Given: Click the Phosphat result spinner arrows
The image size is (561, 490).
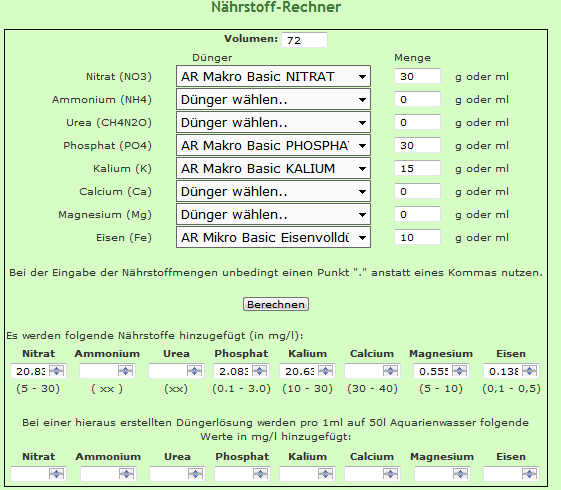Looking at the screenshot, I should point(259,371).
